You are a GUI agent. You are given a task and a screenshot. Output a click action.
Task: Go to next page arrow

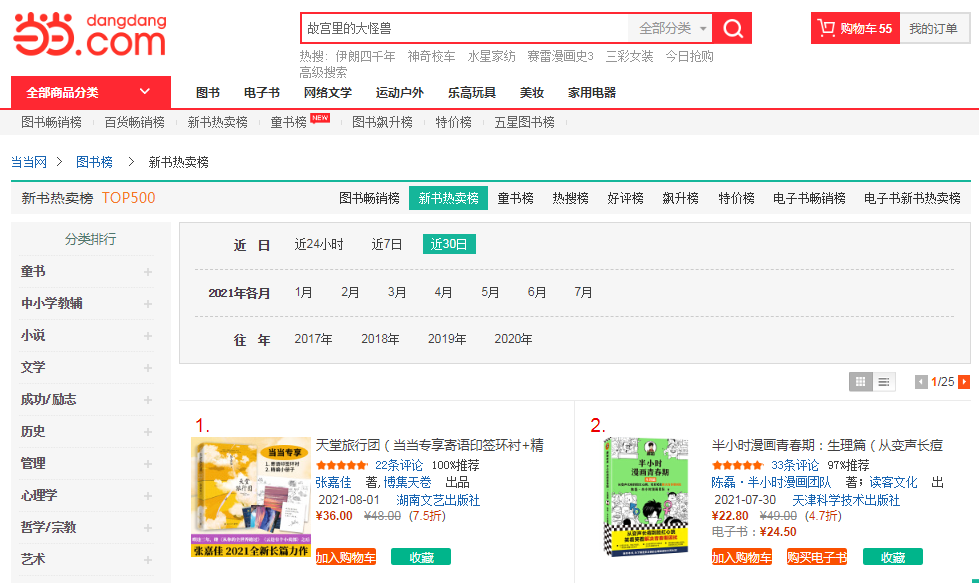[x=964, y=382]
